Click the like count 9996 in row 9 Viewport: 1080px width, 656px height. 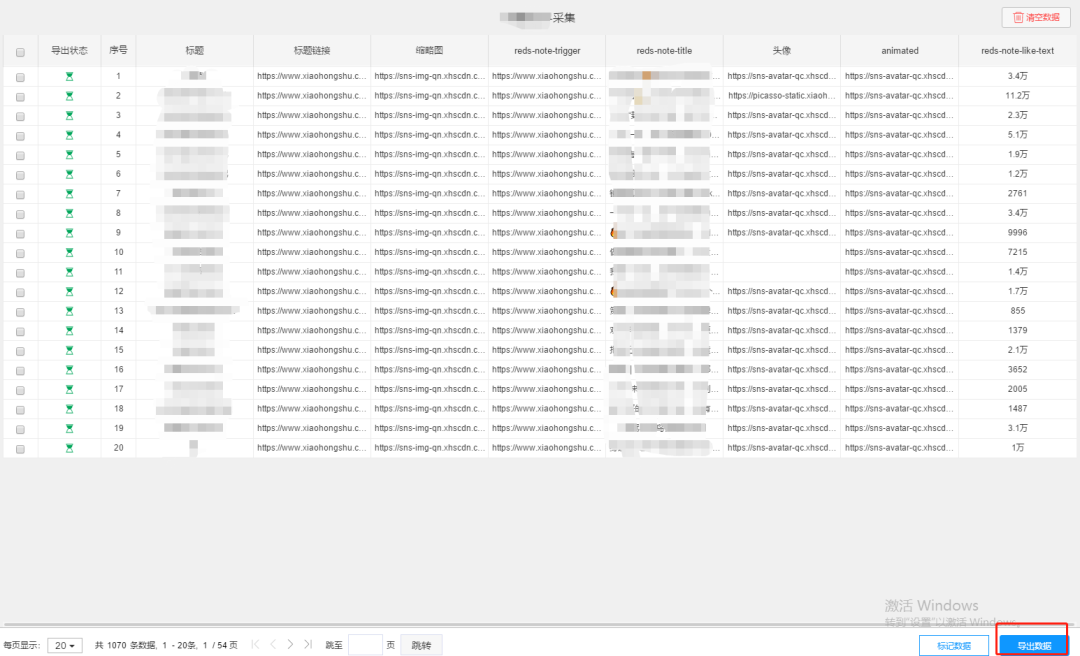1017,233
